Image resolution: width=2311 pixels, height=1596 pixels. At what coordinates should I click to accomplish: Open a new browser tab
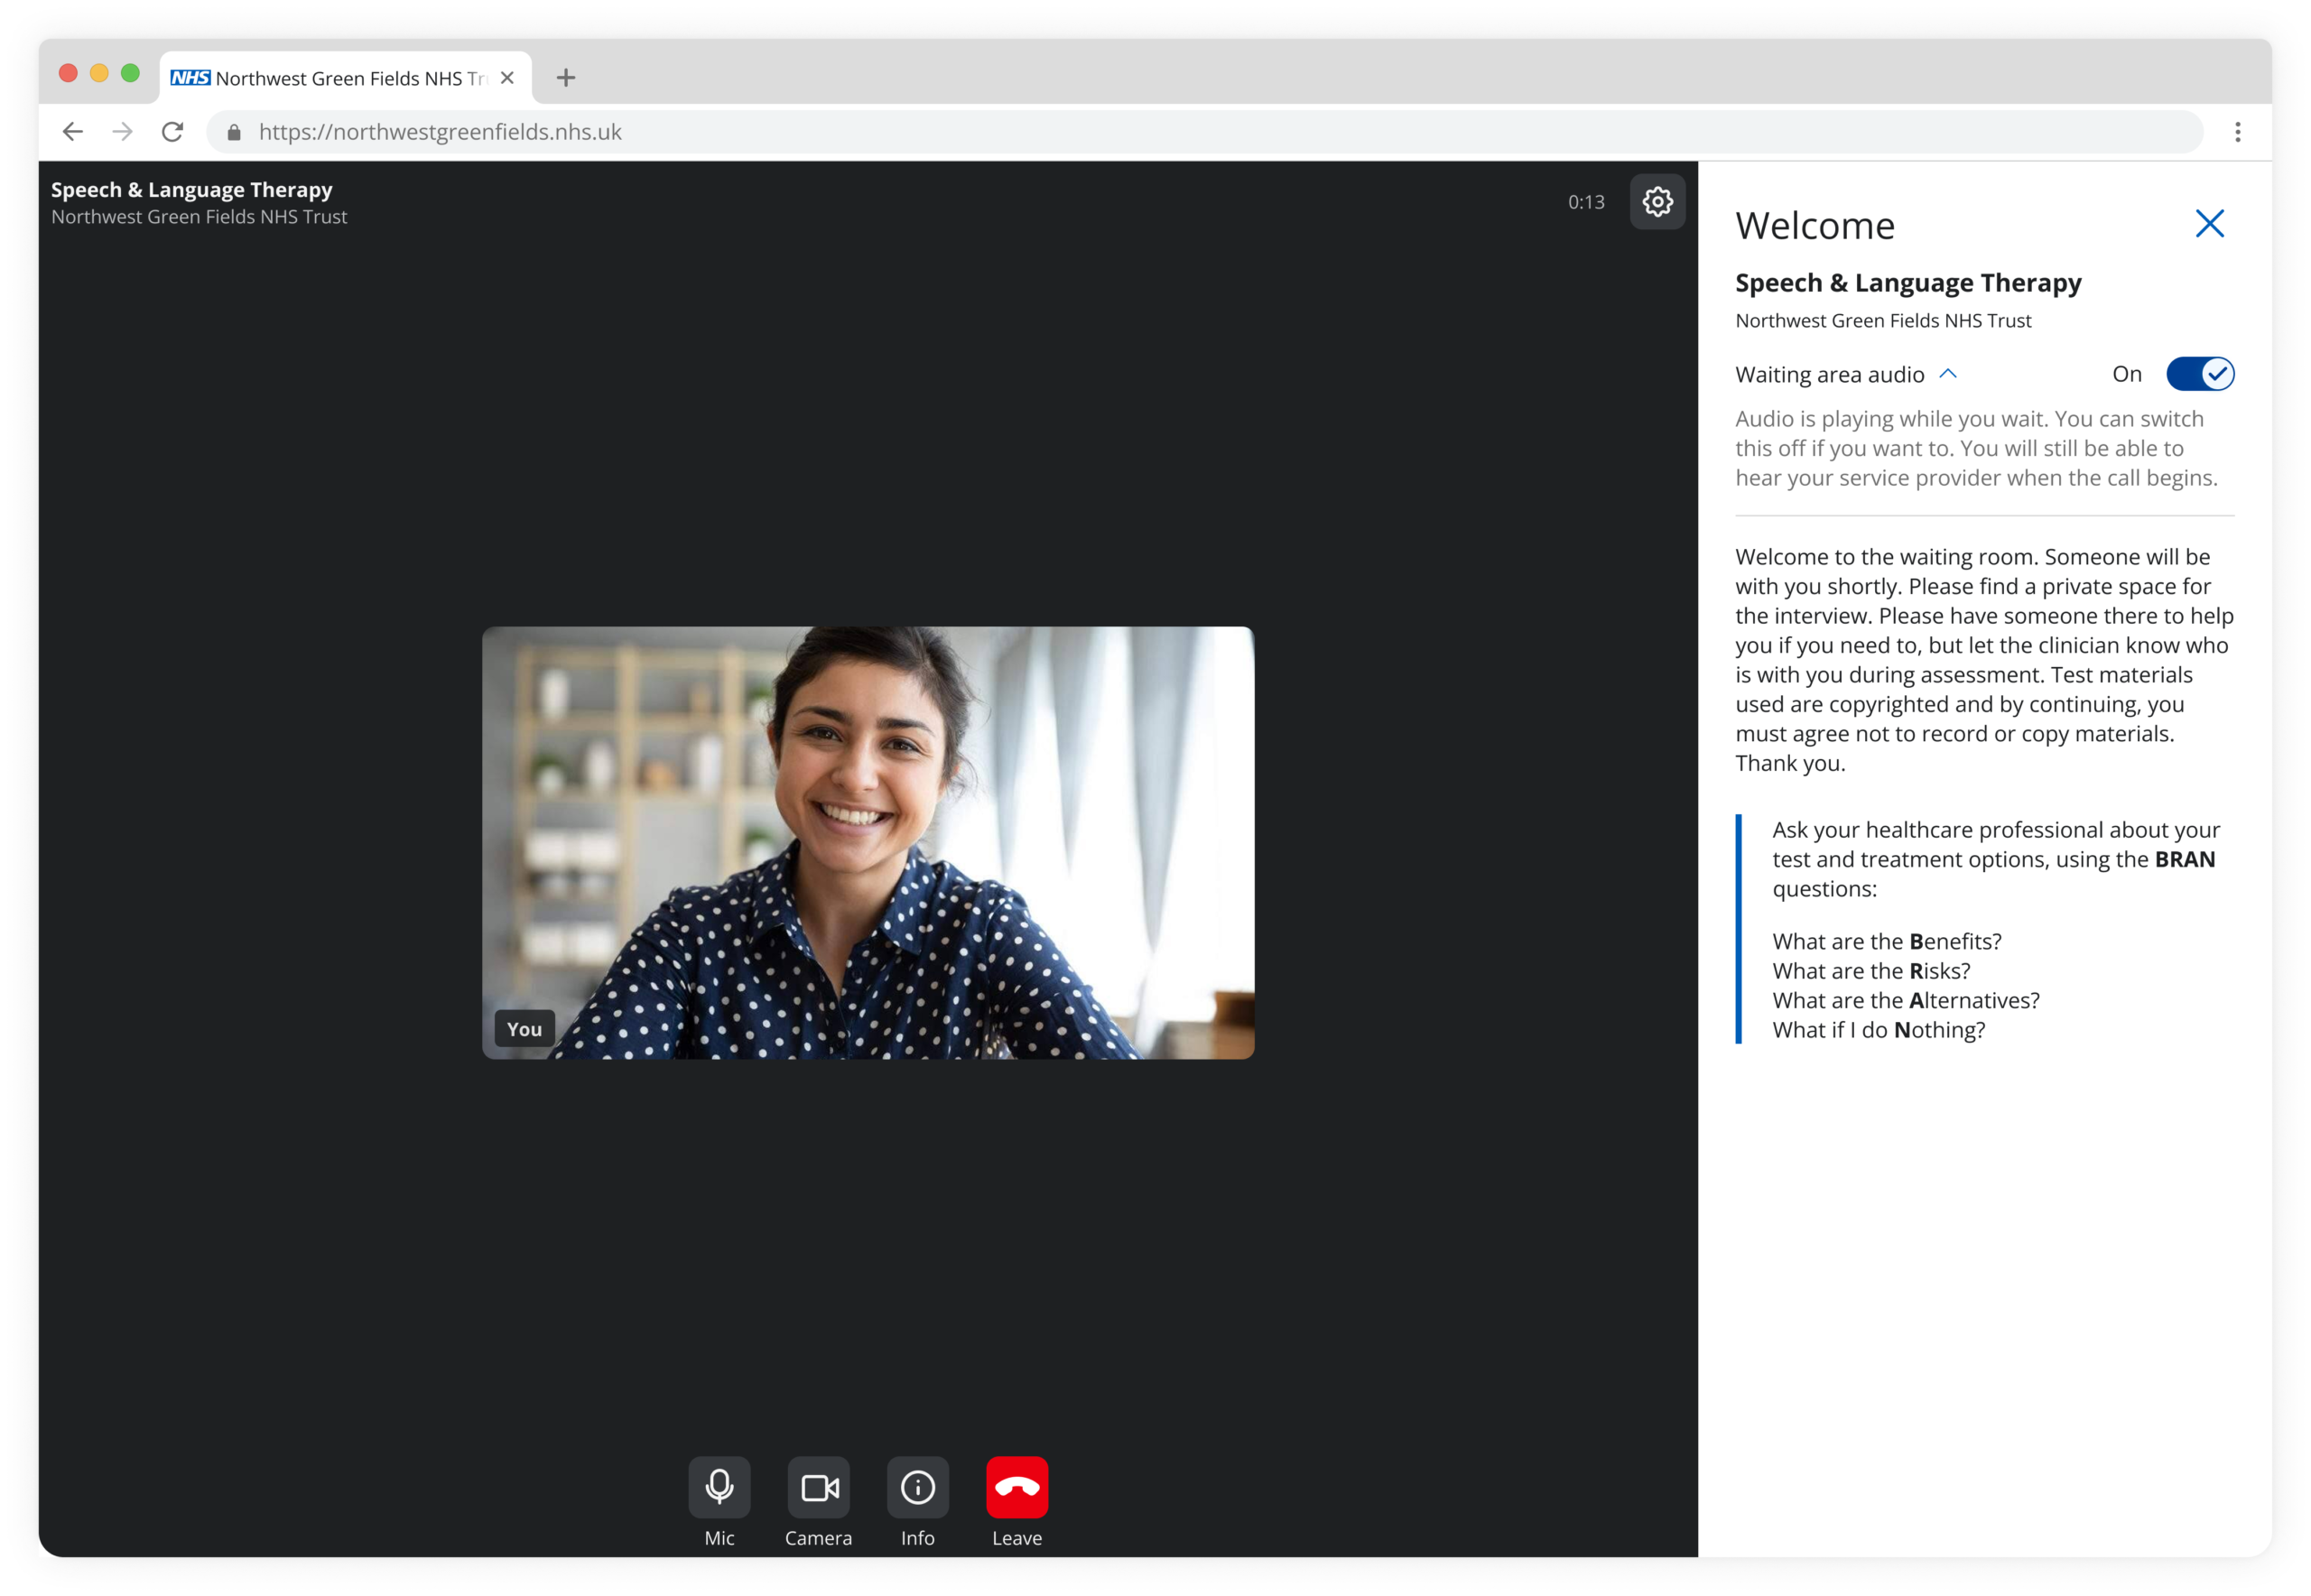(x=566, y=78)
